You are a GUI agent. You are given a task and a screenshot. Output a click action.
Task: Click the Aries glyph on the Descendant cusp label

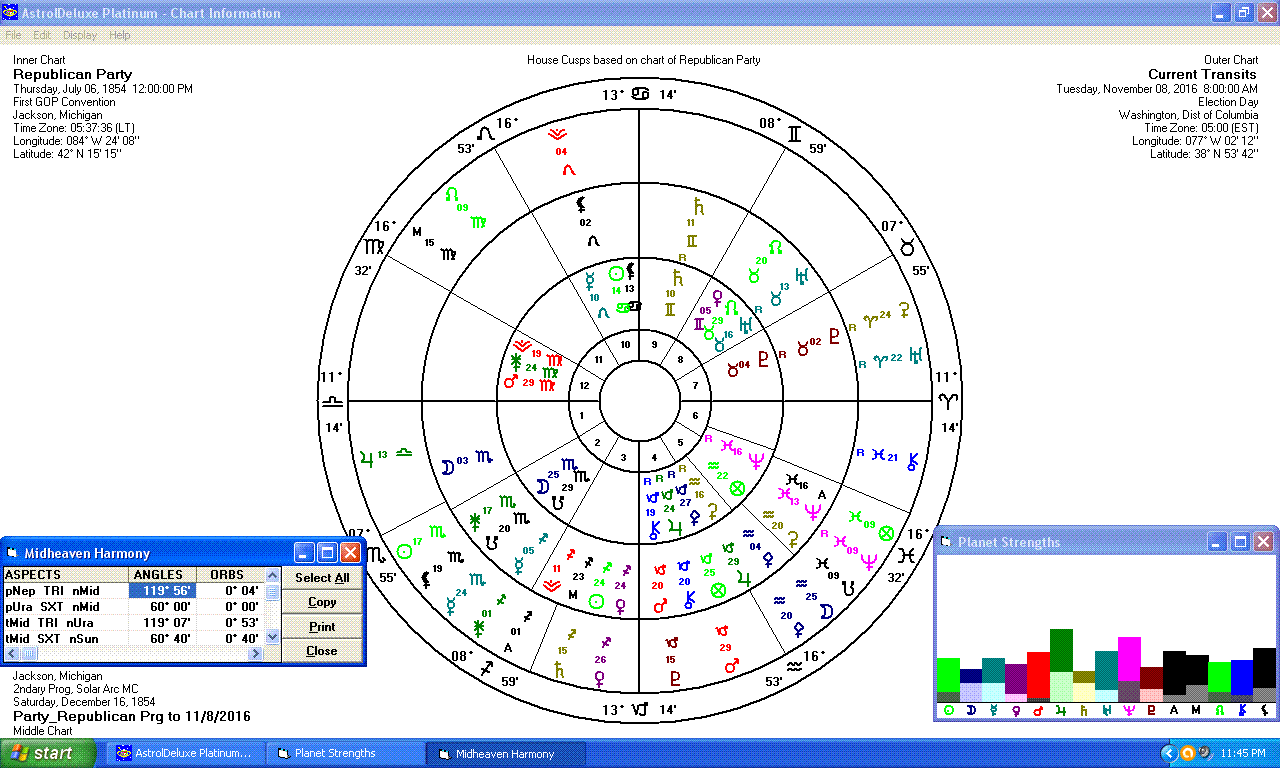(x=947, y=401)
